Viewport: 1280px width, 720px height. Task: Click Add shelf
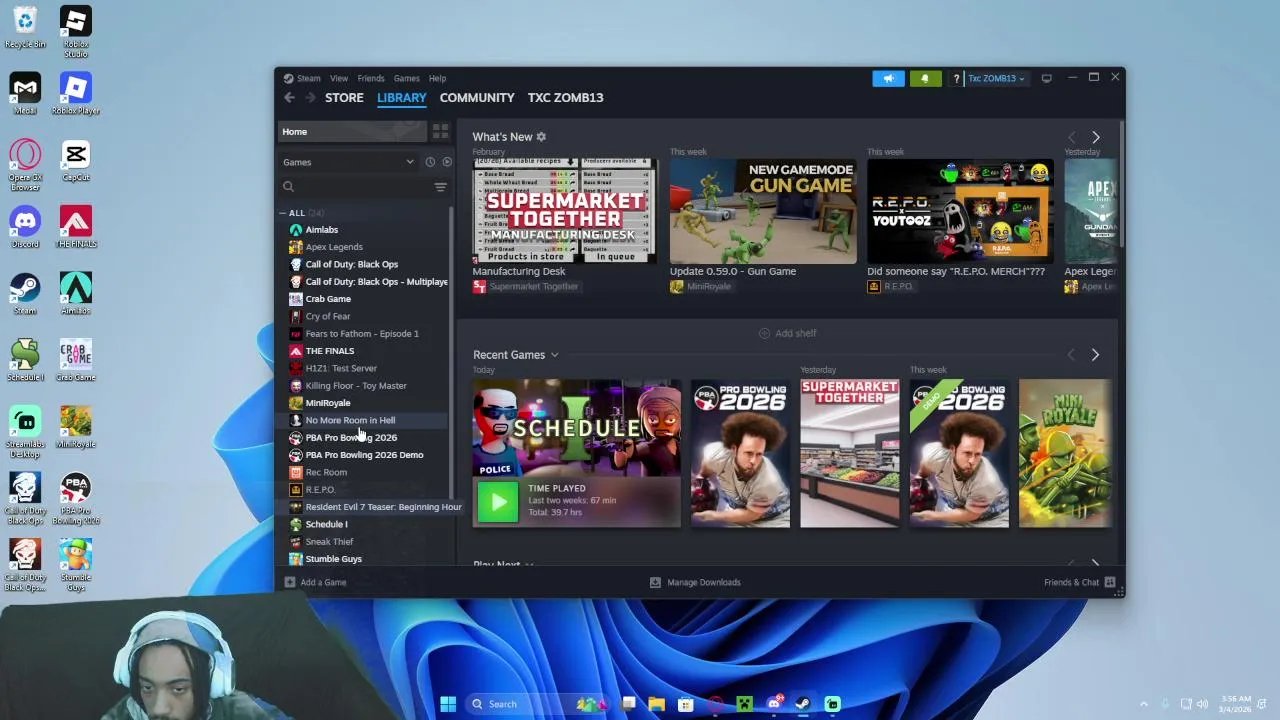point(787,333)
